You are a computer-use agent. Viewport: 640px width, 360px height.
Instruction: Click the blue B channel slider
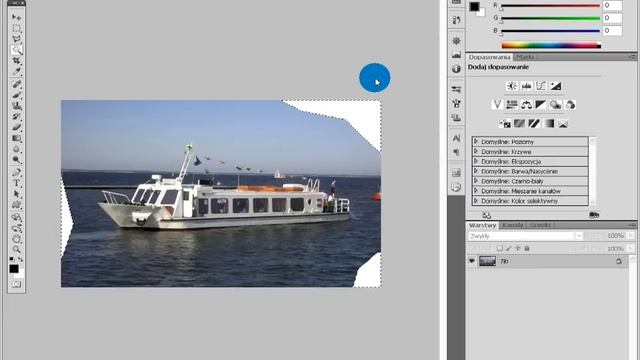click(x=550, y=31)
